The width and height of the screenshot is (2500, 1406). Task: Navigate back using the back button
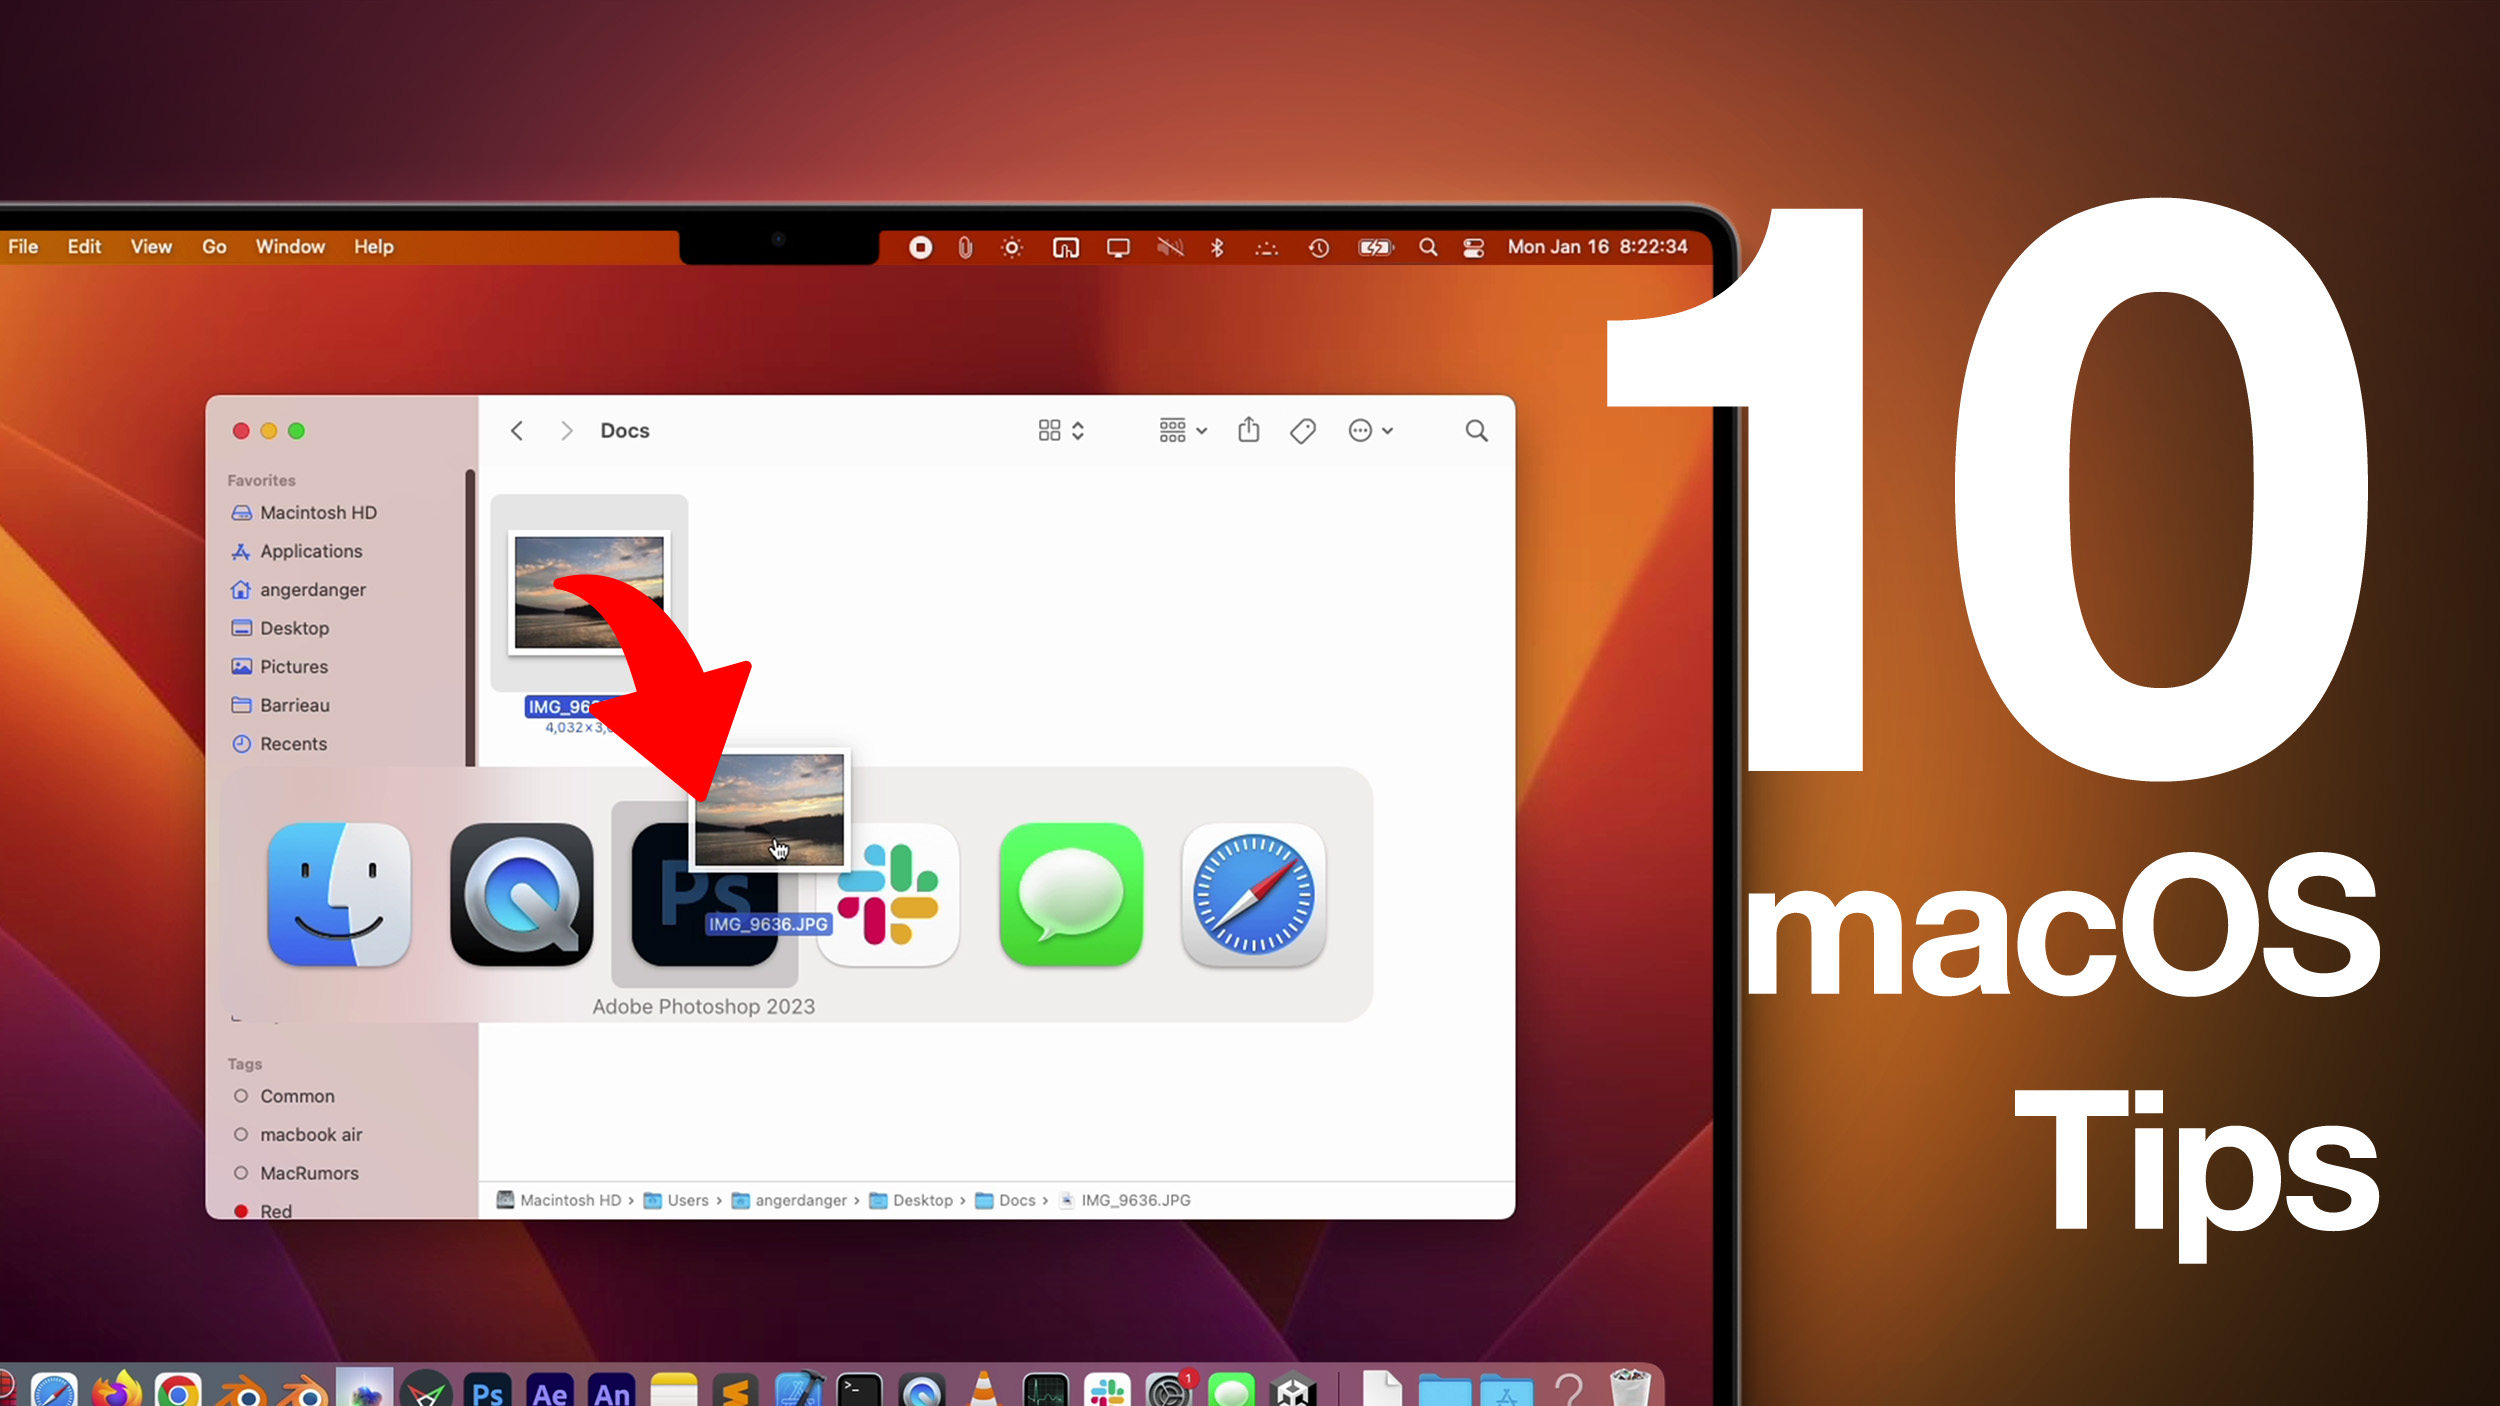pyautogui.click(x=517, y=429)
